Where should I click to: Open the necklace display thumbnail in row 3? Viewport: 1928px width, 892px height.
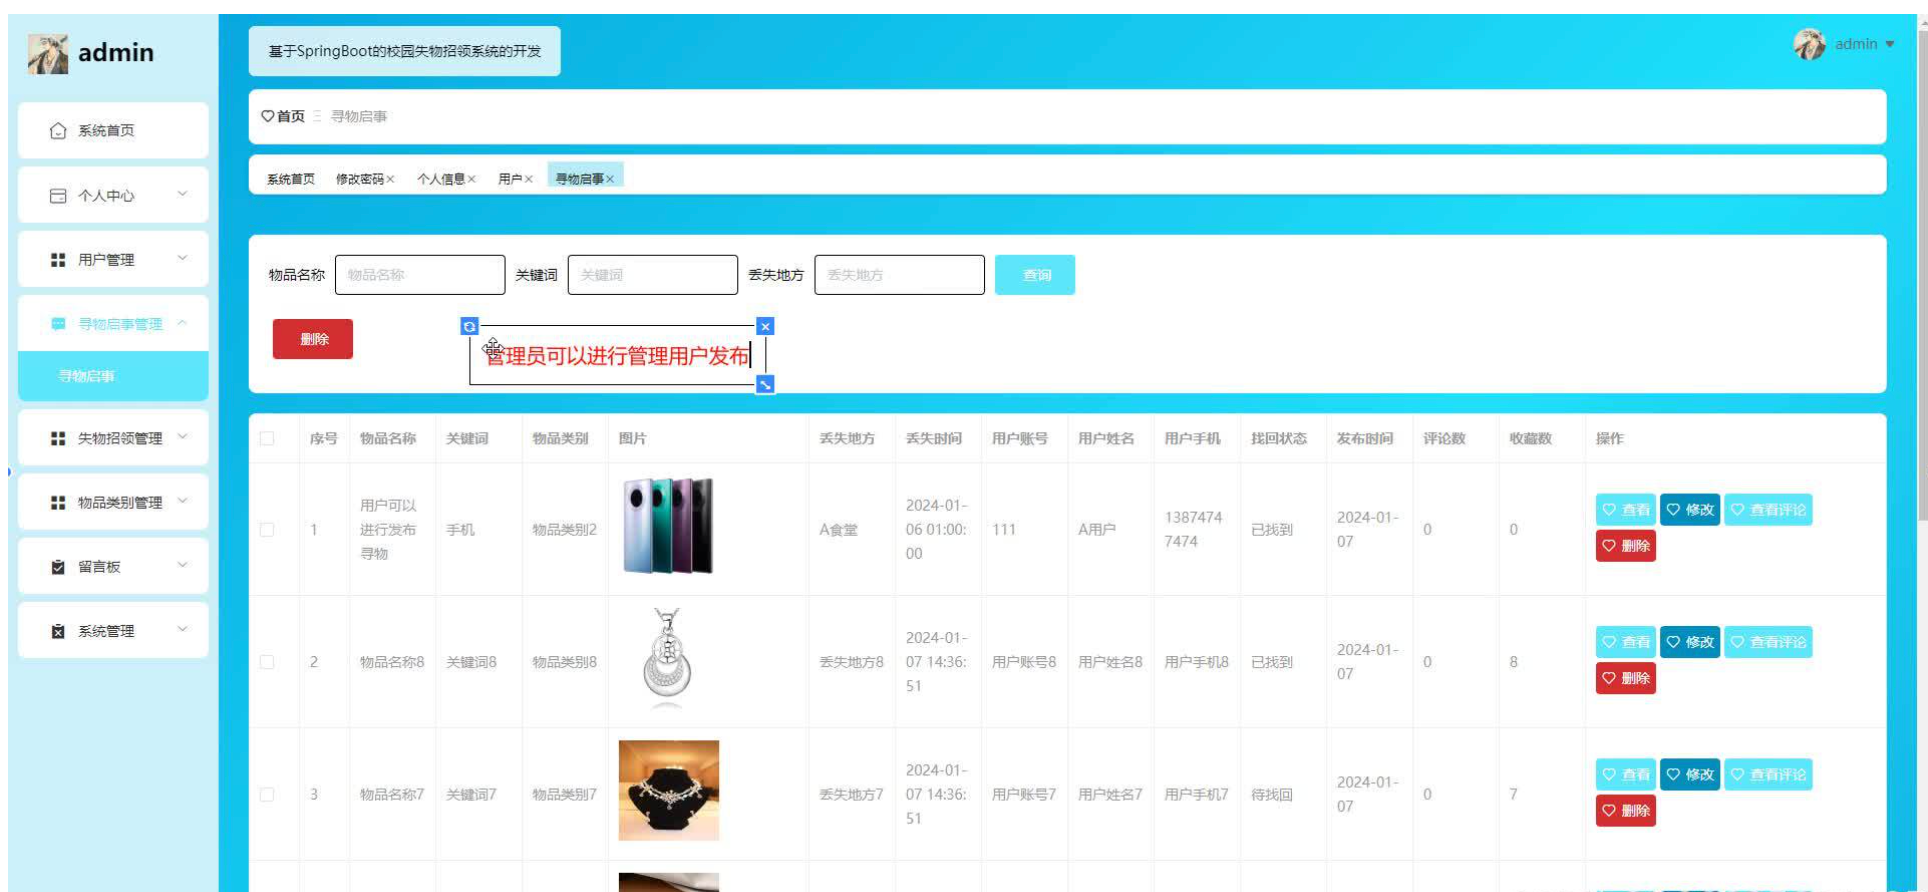668,791
